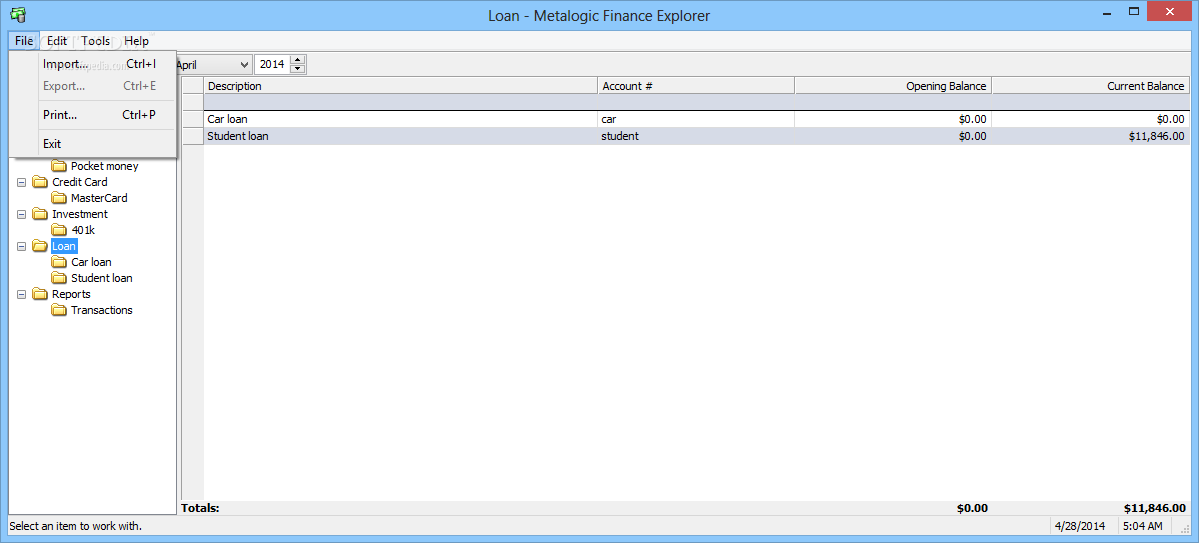
Task: Open the month dropdown showing April
Action: click(x=244, y=65)
